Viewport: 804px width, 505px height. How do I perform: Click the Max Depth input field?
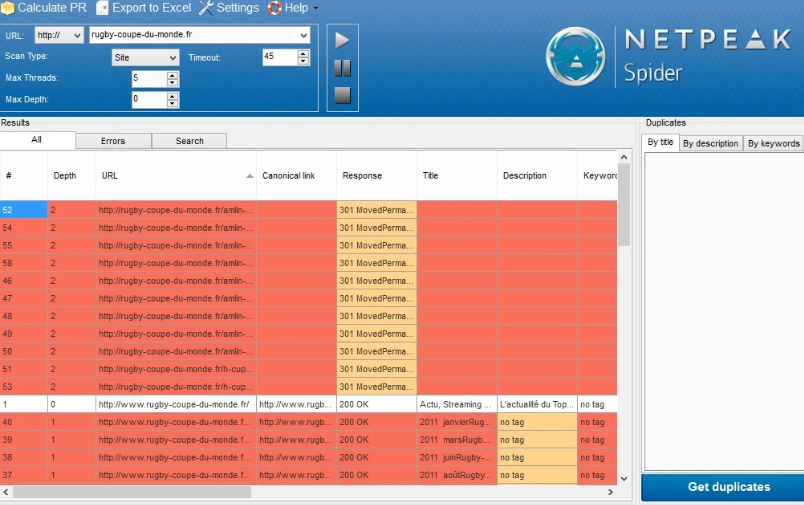pos(149,99)
